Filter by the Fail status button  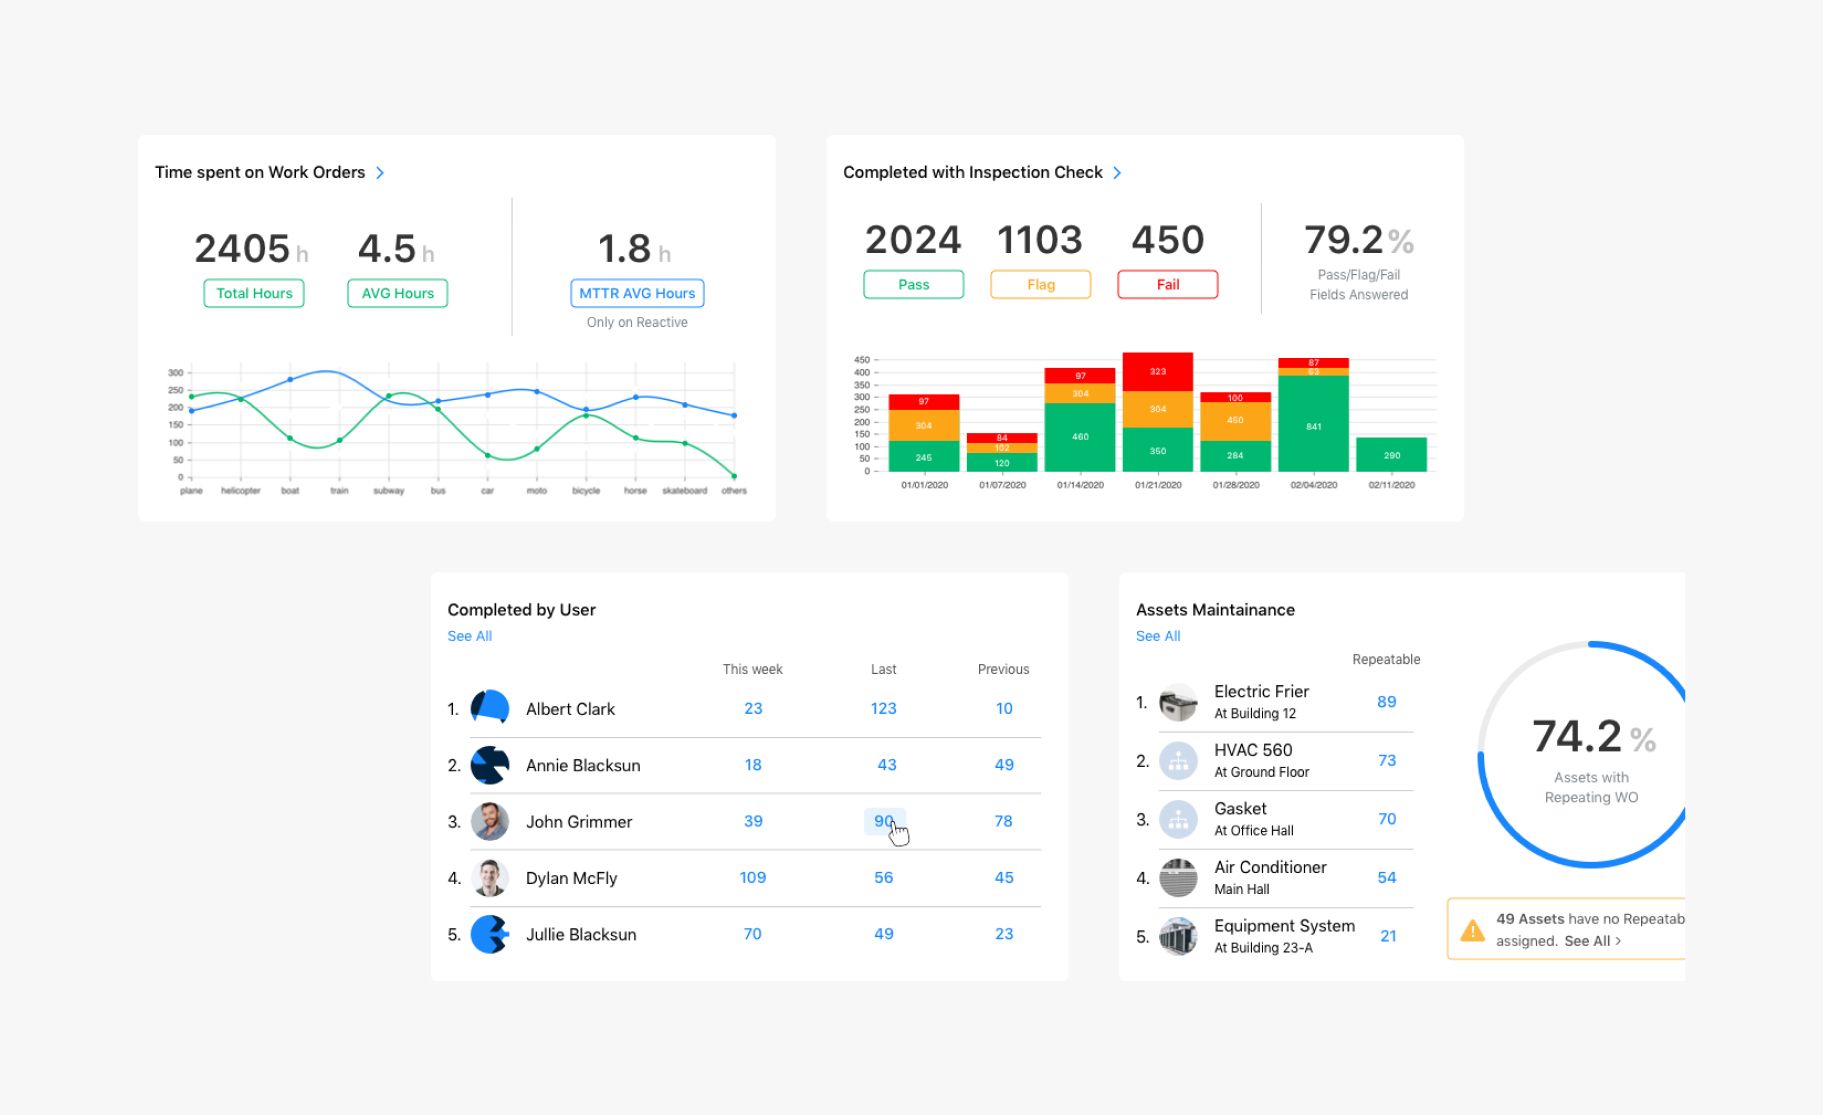click(1167, 284)
